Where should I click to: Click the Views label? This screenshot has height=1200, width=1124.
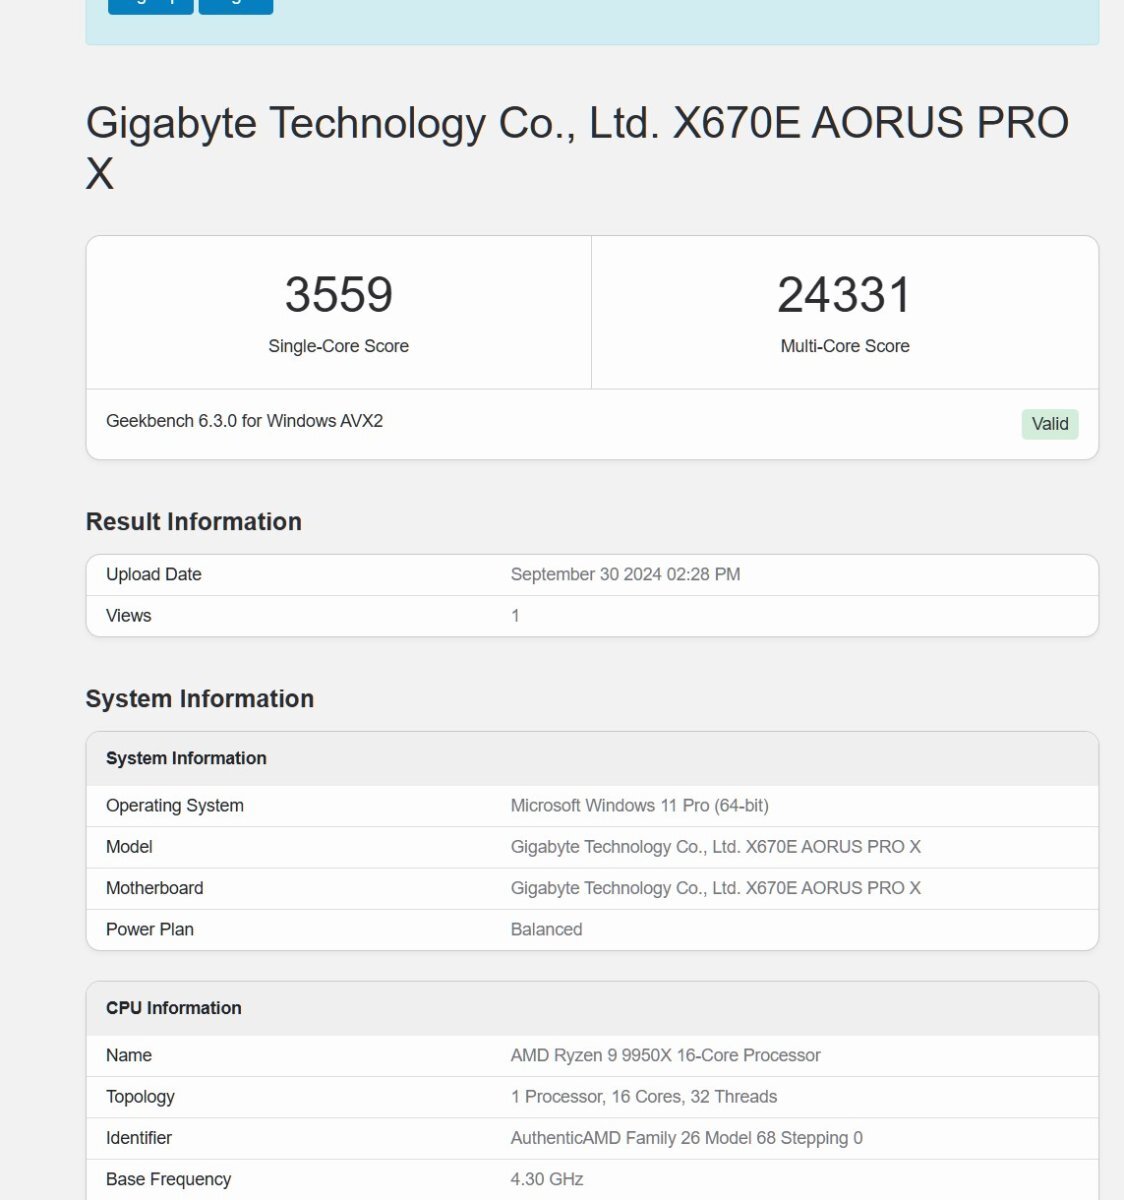[x=129, y=616]
